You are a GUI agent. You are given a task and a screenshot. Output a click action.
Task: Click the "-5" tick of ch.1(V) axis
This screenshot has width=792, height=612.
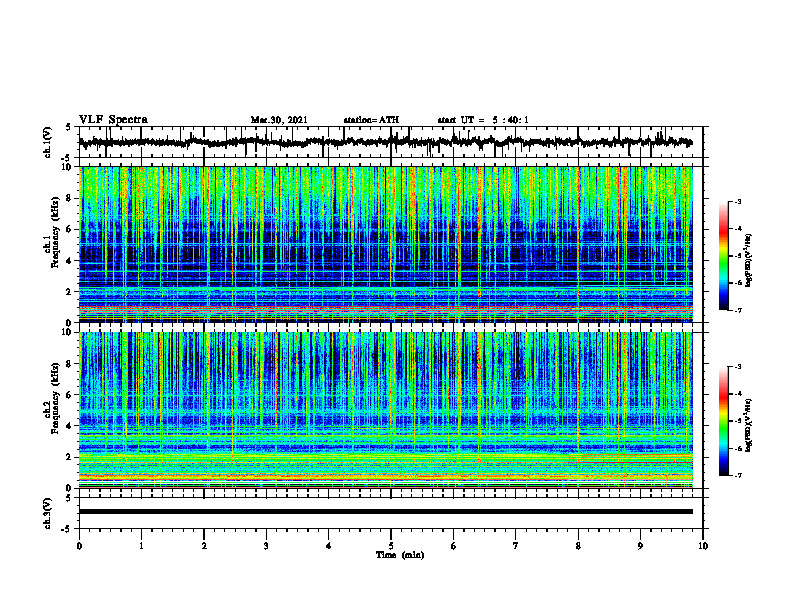pos(66,158)
